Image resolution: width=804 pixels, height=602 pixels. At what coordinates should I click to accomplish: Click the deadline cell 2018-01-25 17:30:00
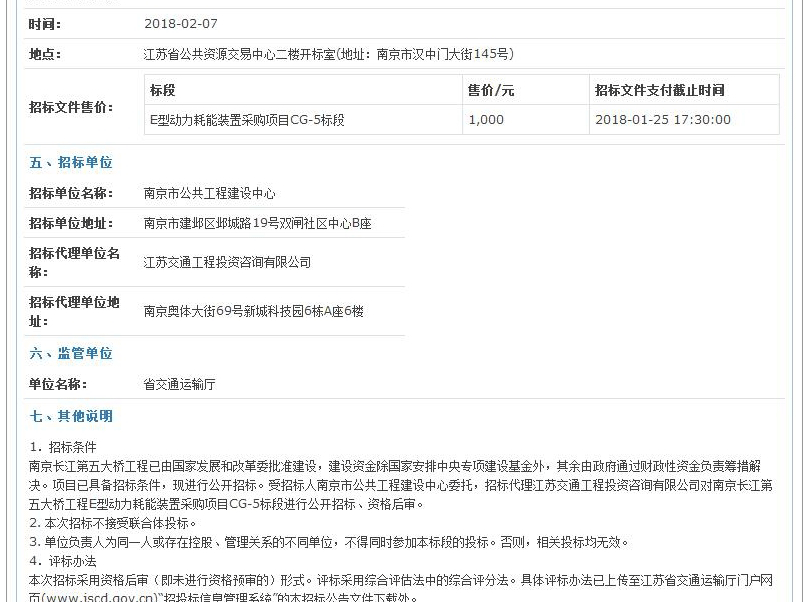pyautogui.click(x=662, y=120)
